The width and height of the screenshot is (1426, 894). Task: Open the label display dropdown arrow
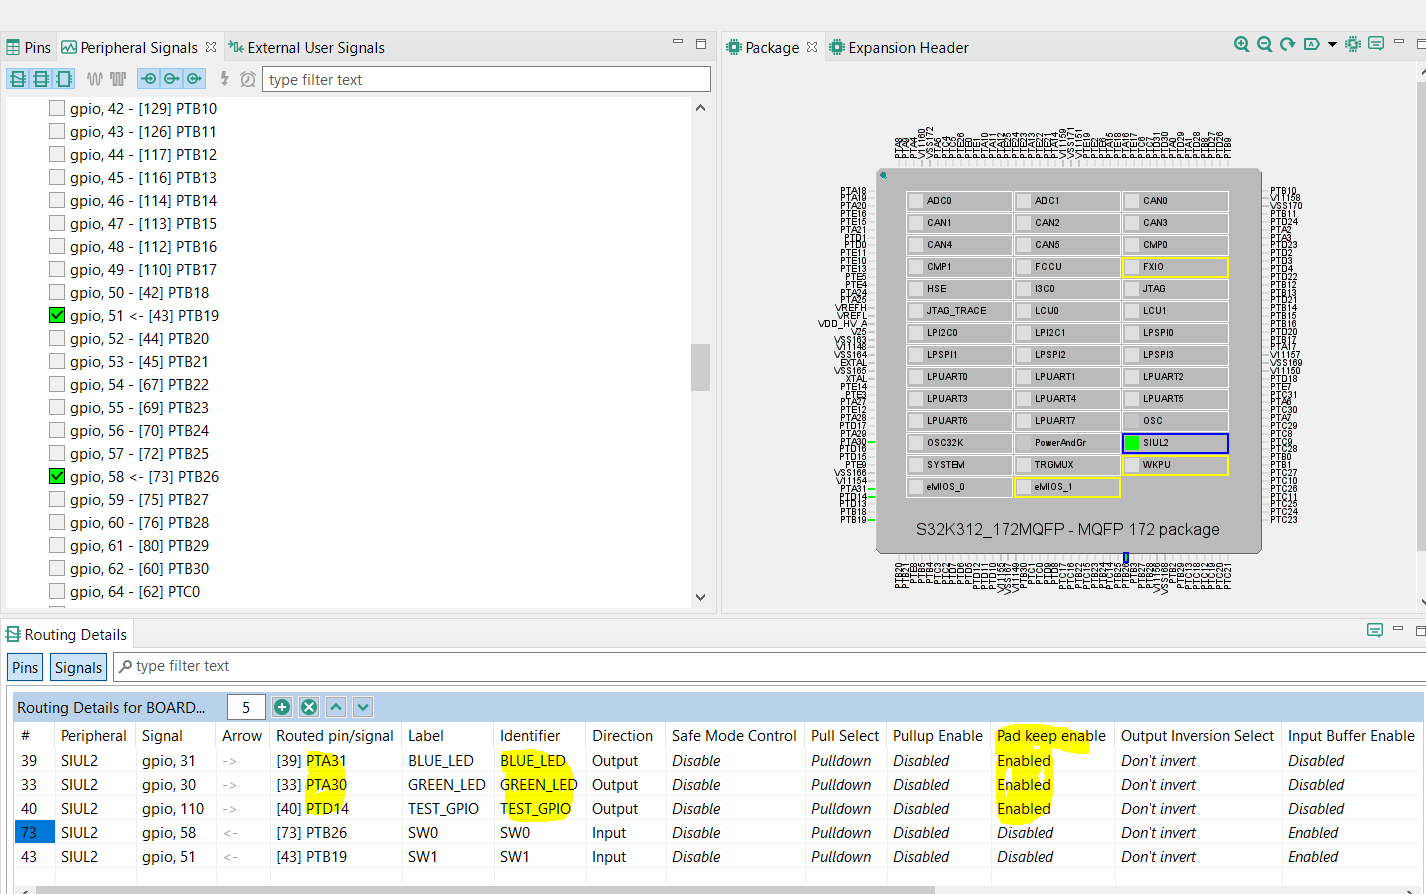click(x=1330, y=44)
